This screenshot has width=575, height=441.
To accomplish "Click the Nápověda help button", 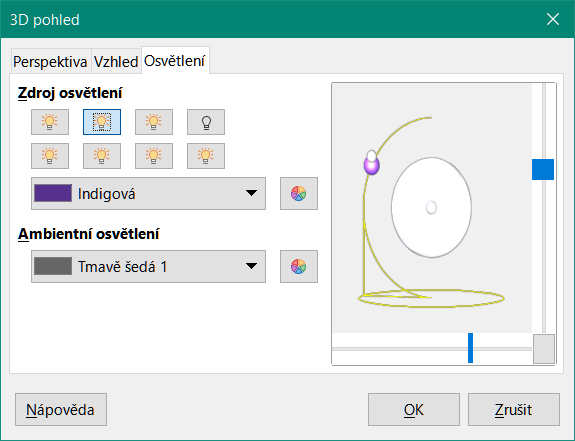I will [61, 409].
